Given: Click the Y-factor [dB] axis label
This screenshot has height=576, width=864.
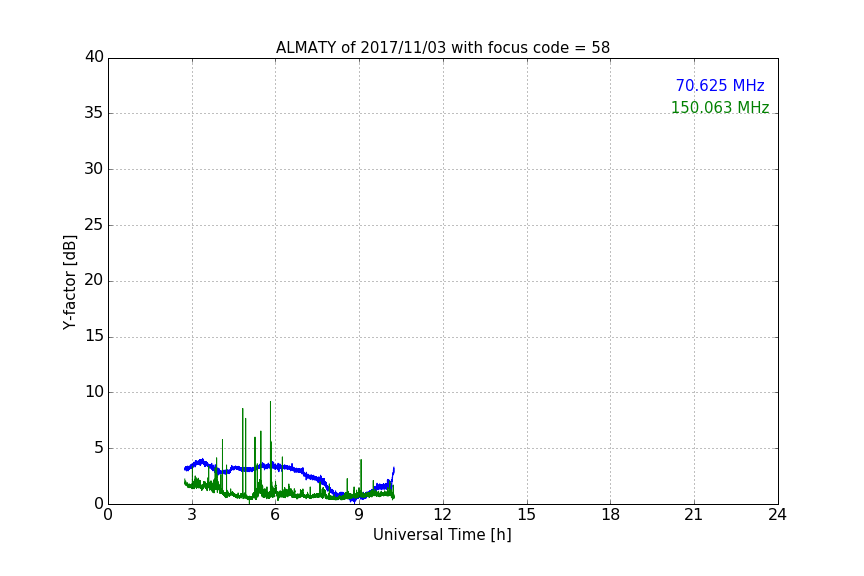Looking at the screenshot, I should click(x=69, y=281).
